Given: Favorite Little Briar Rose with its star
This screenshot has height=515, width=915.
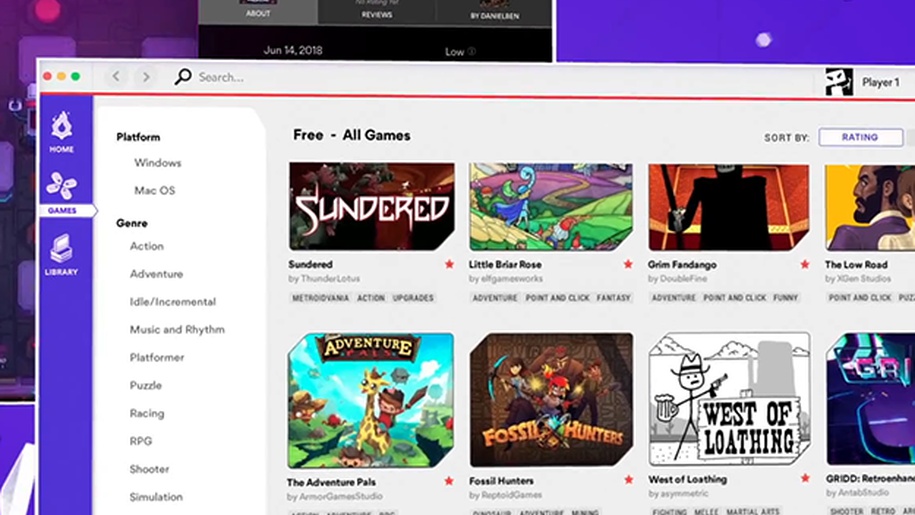Looking at the screenshot, I should click(x=628, y=264).
